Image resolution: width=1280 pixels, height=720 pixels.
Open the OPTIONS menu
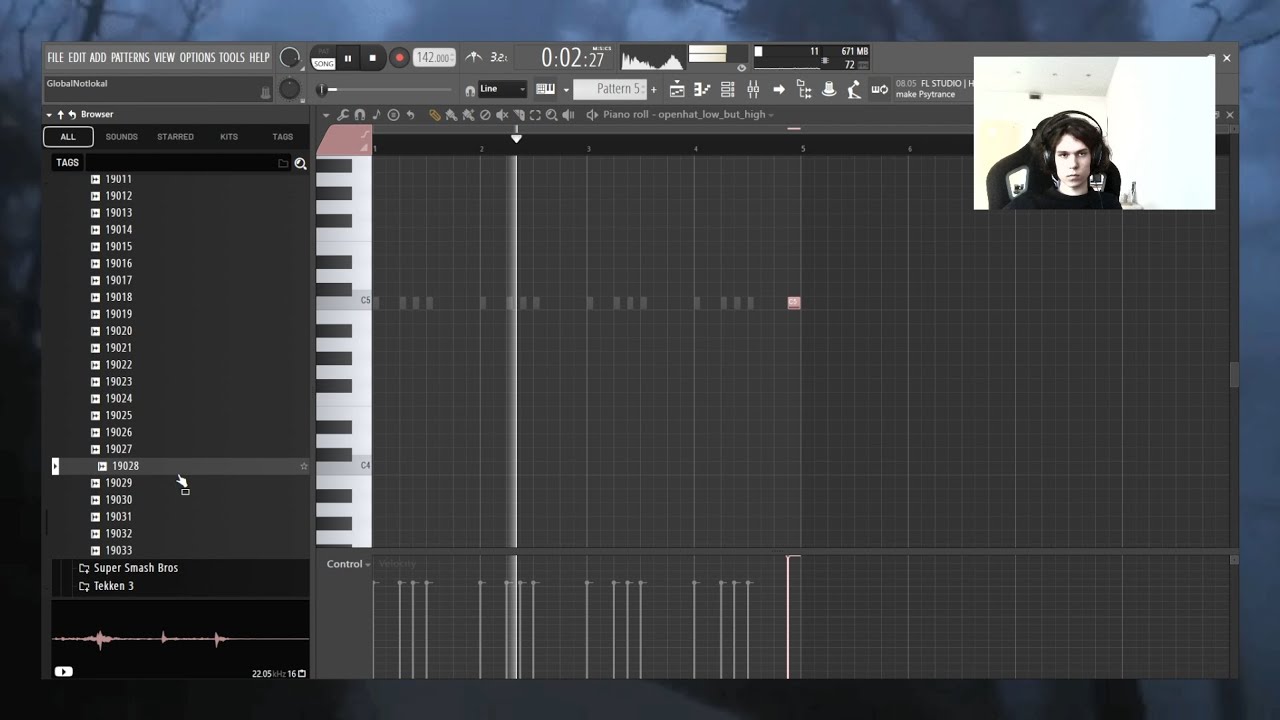coord(197,58)
